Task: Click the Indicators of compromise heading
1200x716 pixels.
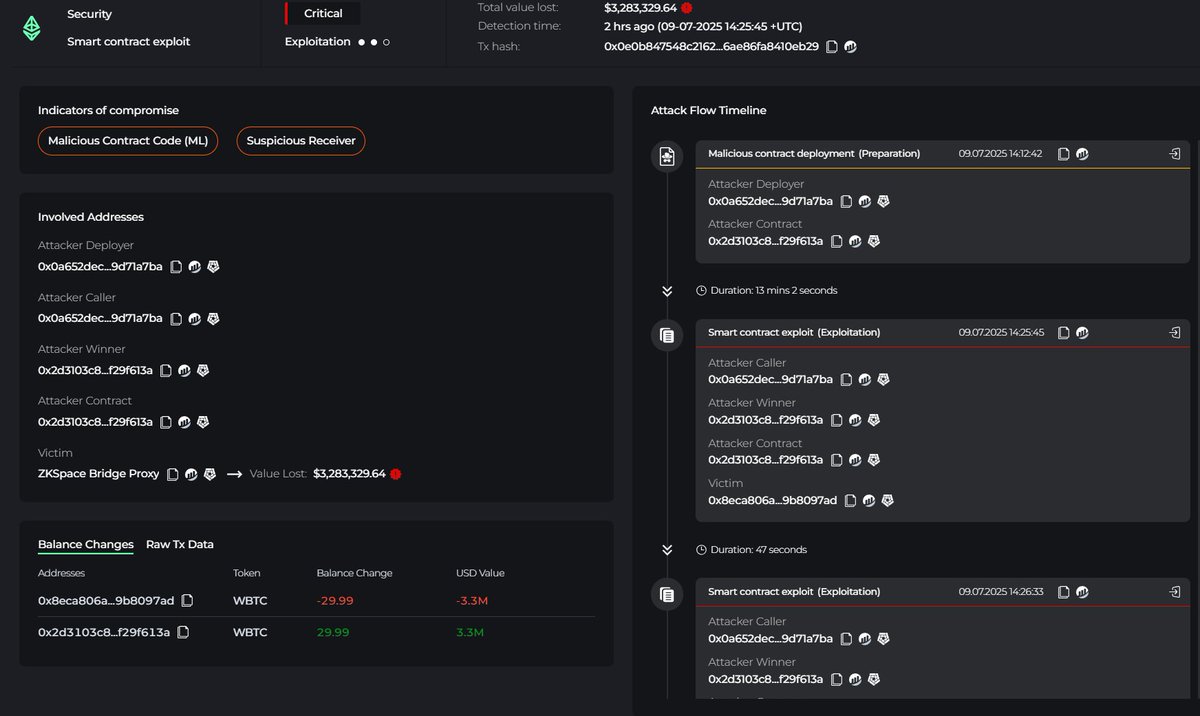Action: pos(108,110)
